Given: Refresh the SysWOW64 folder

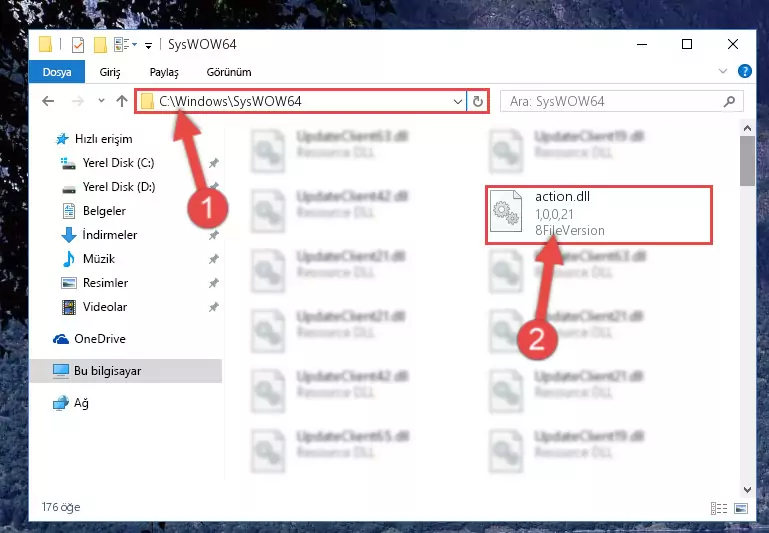Looking at the screenshot, I should [478, 102].
